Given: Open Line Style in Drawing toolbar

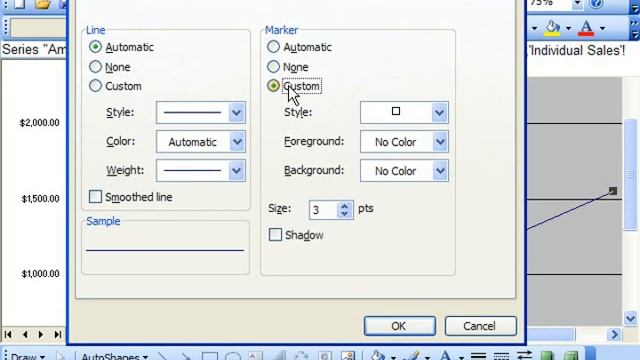Looking at the screenshot, I should click(478, 356).
